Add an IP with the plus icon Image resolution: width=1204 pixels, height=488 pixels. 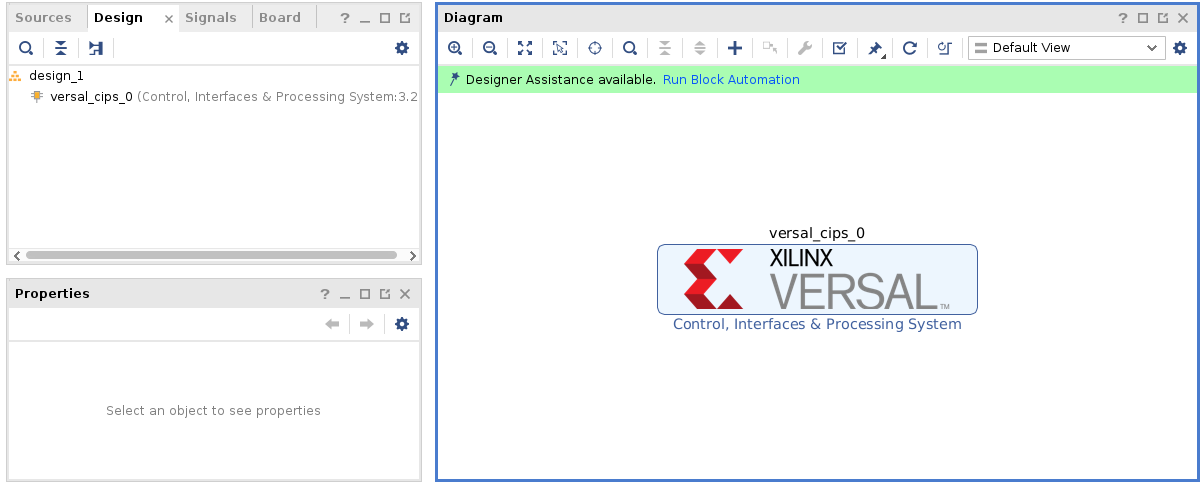coord(735,48)
